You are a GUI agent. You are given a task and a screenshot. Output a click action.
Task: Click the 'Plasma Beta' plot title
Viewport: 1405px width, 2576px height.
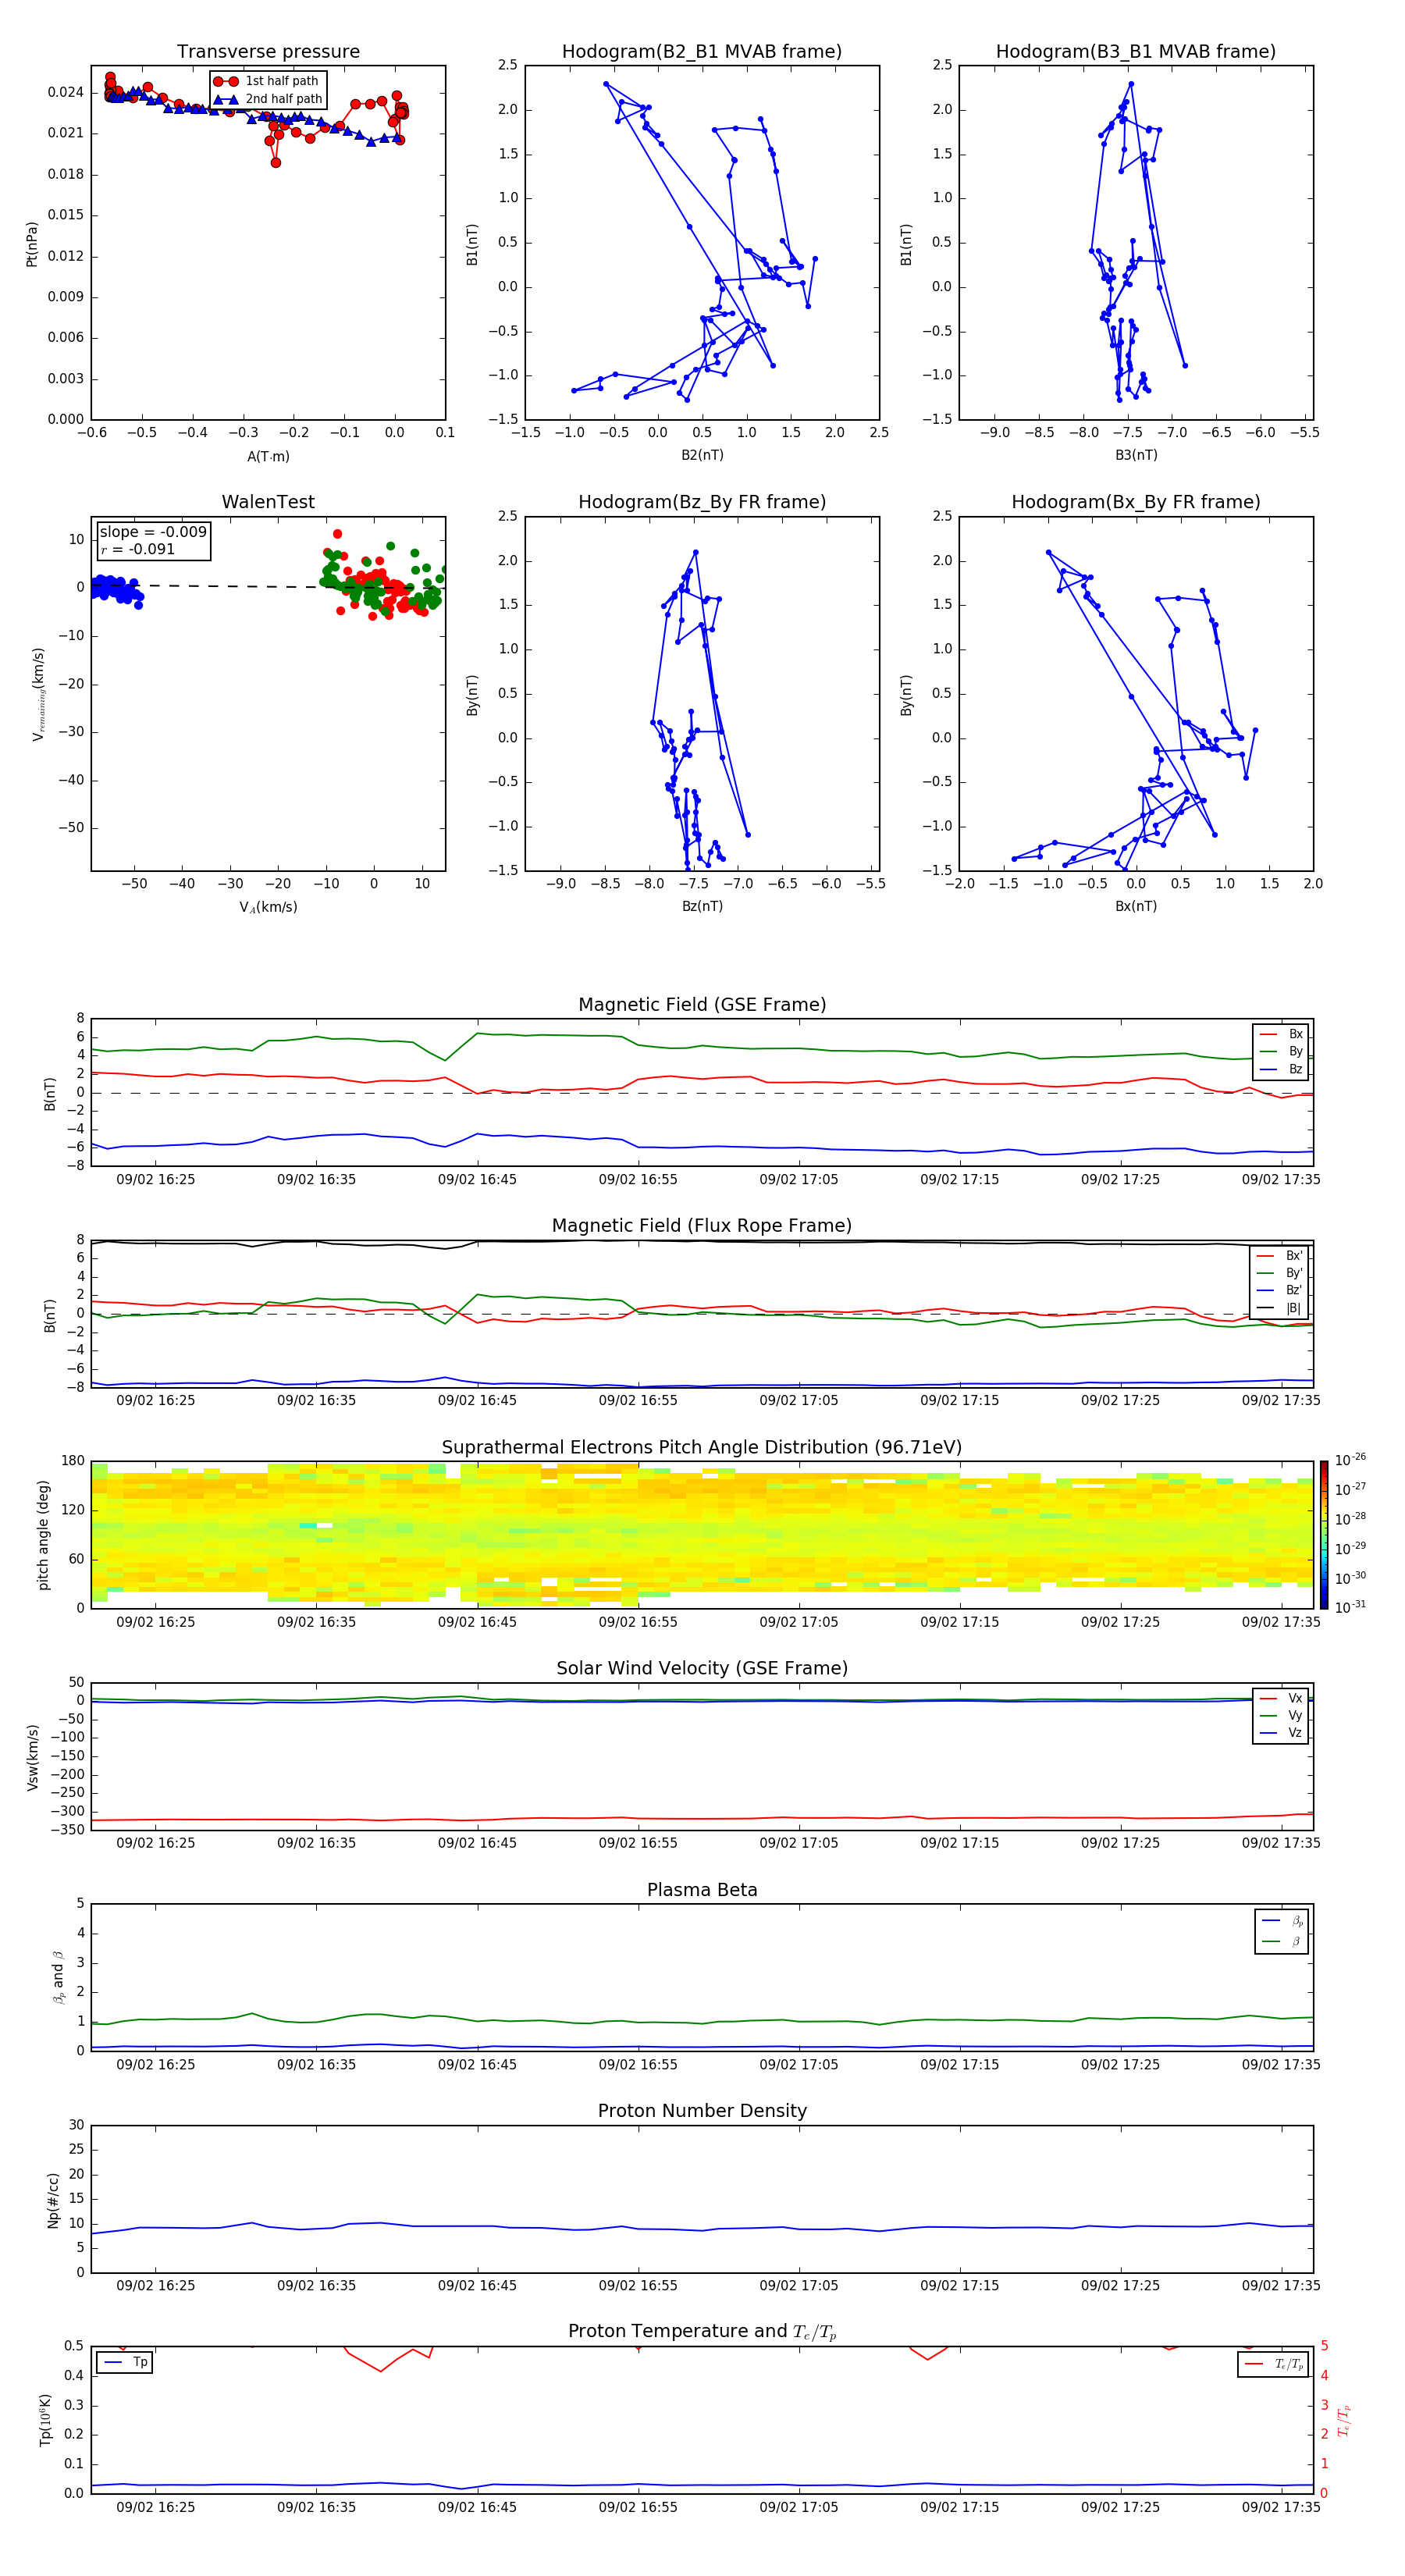point(702,1891)
